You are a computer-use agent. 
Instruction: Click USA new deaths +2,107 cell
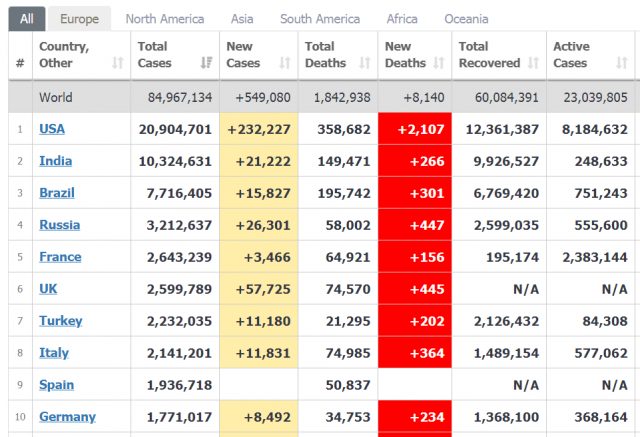(x=415, y=129)
